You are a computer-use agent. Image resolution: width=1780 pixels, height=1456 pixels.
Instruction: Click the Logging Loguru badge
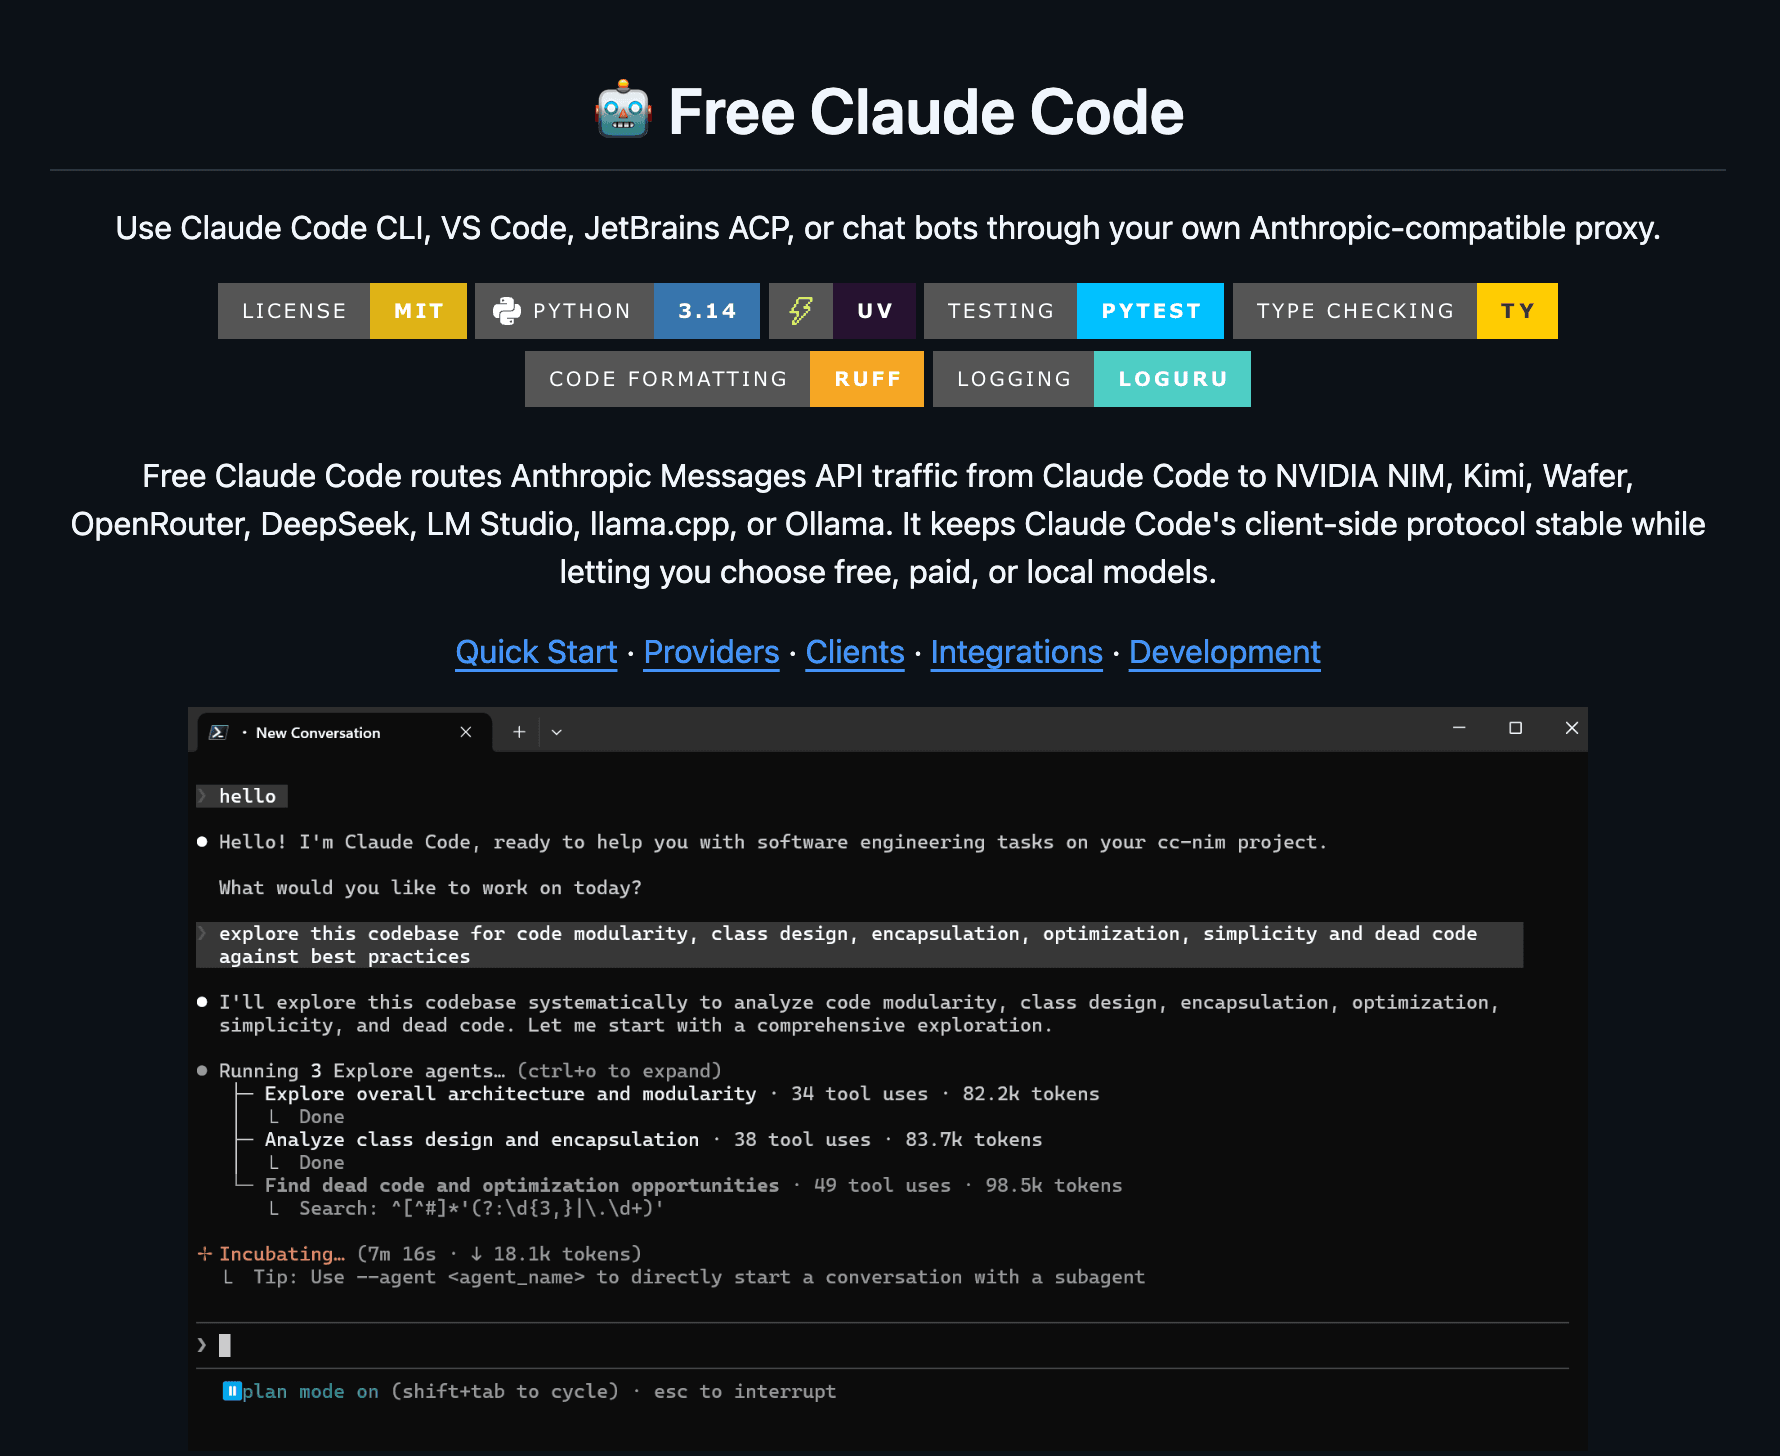pos(1092,379)
